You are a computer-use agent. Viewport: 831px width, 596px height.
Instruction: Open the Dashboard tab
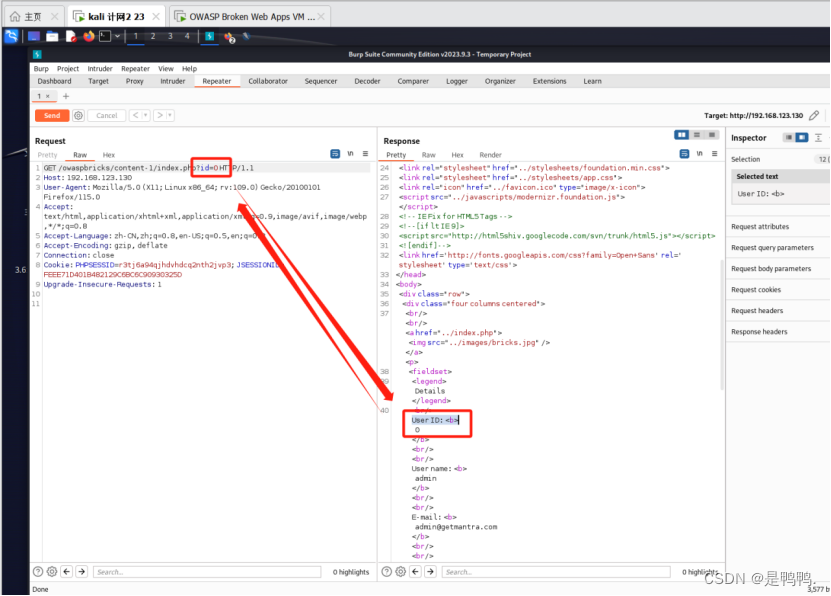(54, 81)
